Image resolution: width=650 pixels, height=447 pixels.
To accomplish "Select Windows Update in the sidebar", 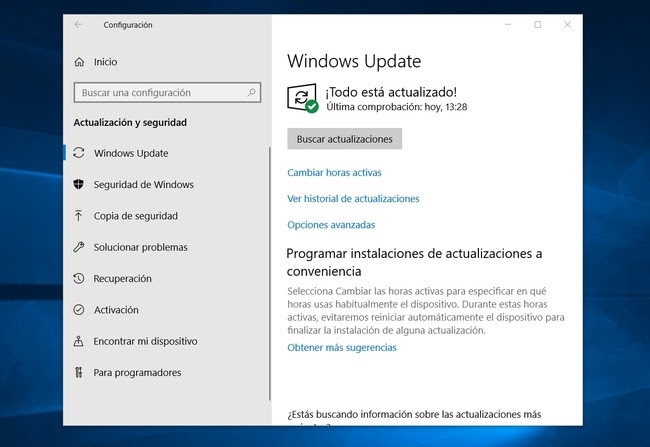I will coord(131,153).
